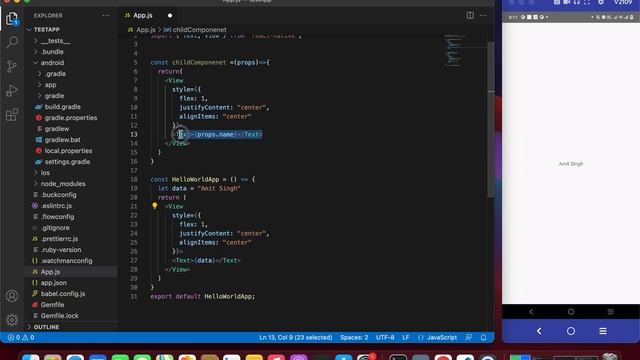Open .watchmanconfig file
640x360 pixels.
click(x=67, y=261)
